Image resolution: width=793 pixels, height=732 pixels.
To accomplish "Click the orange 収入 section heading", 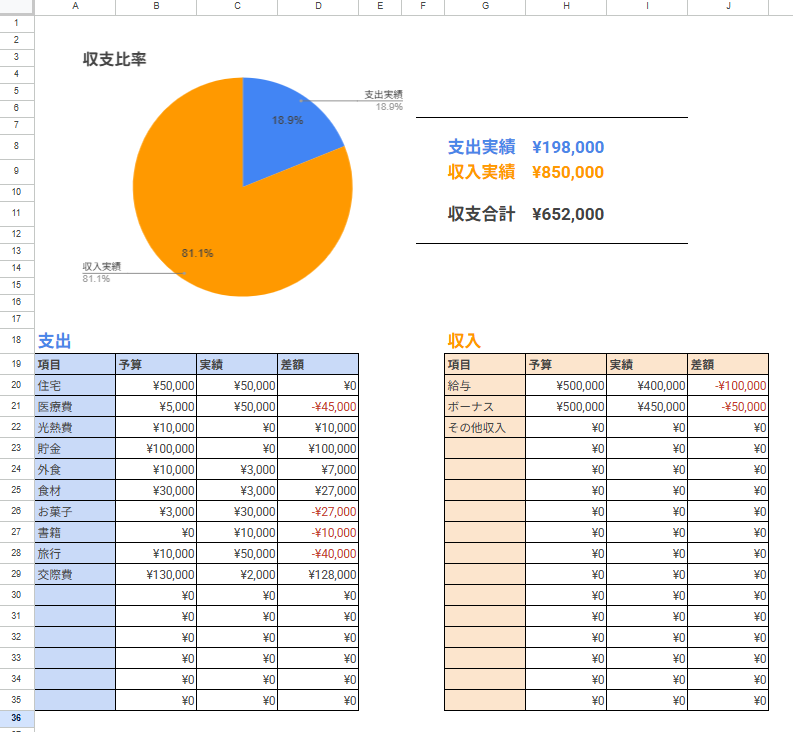I will tap(464, 341).
